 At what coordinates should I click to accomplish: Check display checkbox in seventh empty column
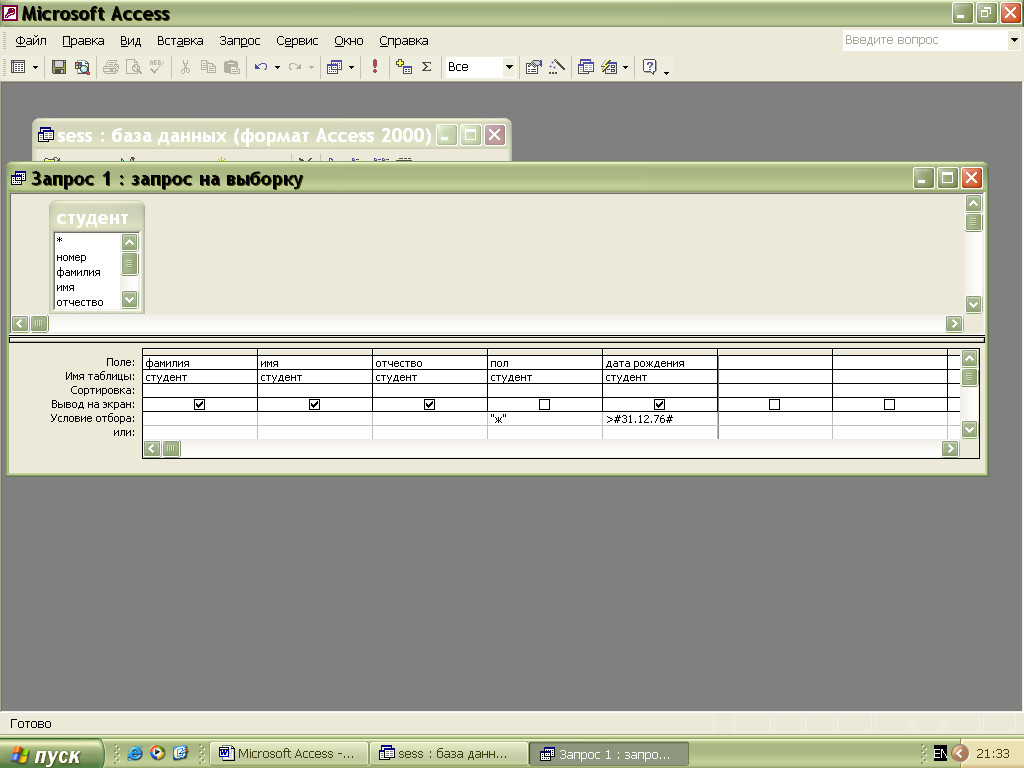point(889,405)
